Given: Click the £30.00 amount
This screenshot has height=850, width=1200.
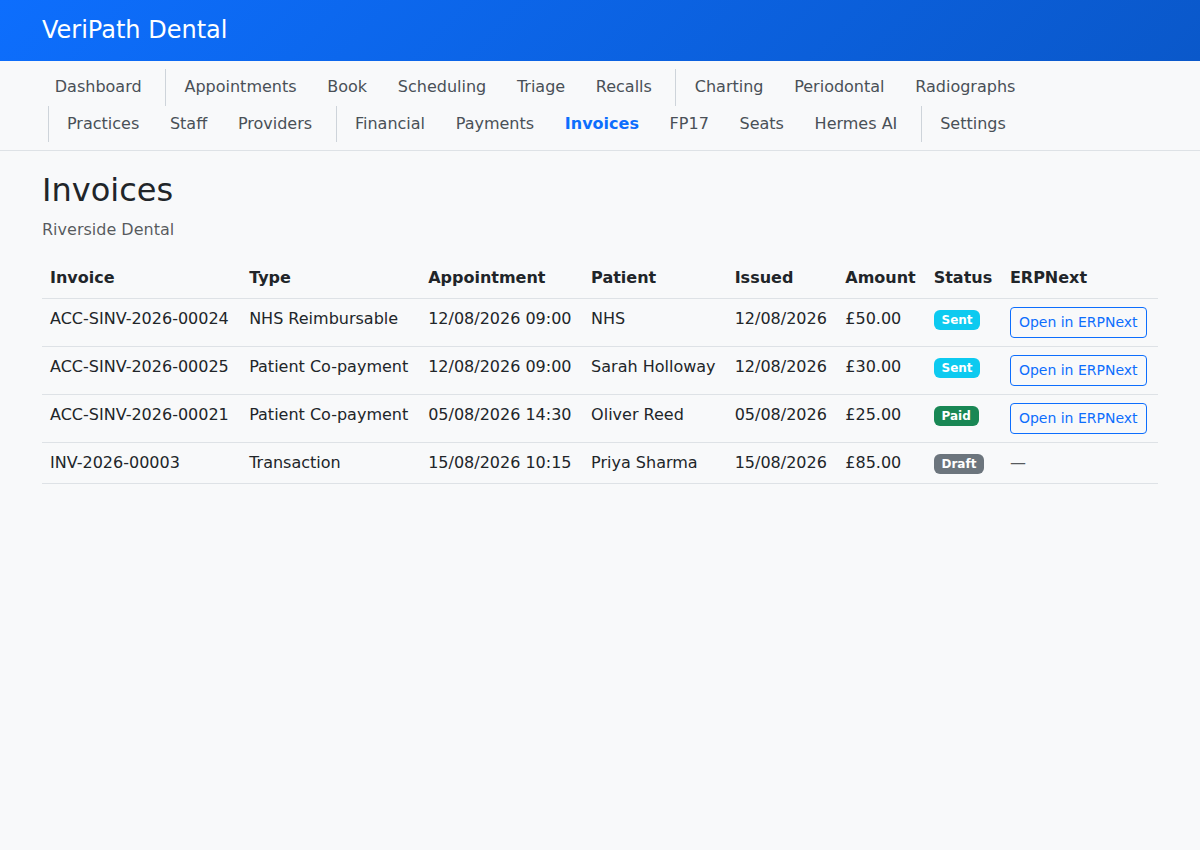Looking at the screenshot, I should tap(873, 367).
